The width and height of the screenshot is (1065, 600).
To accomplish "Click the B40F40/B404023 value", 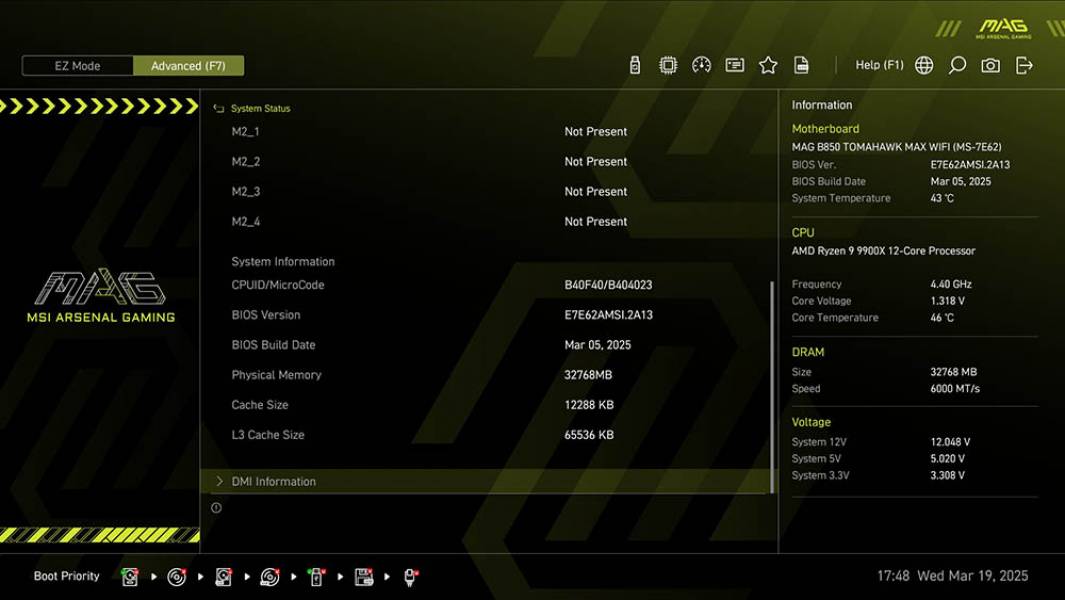I will click(608, 285).
